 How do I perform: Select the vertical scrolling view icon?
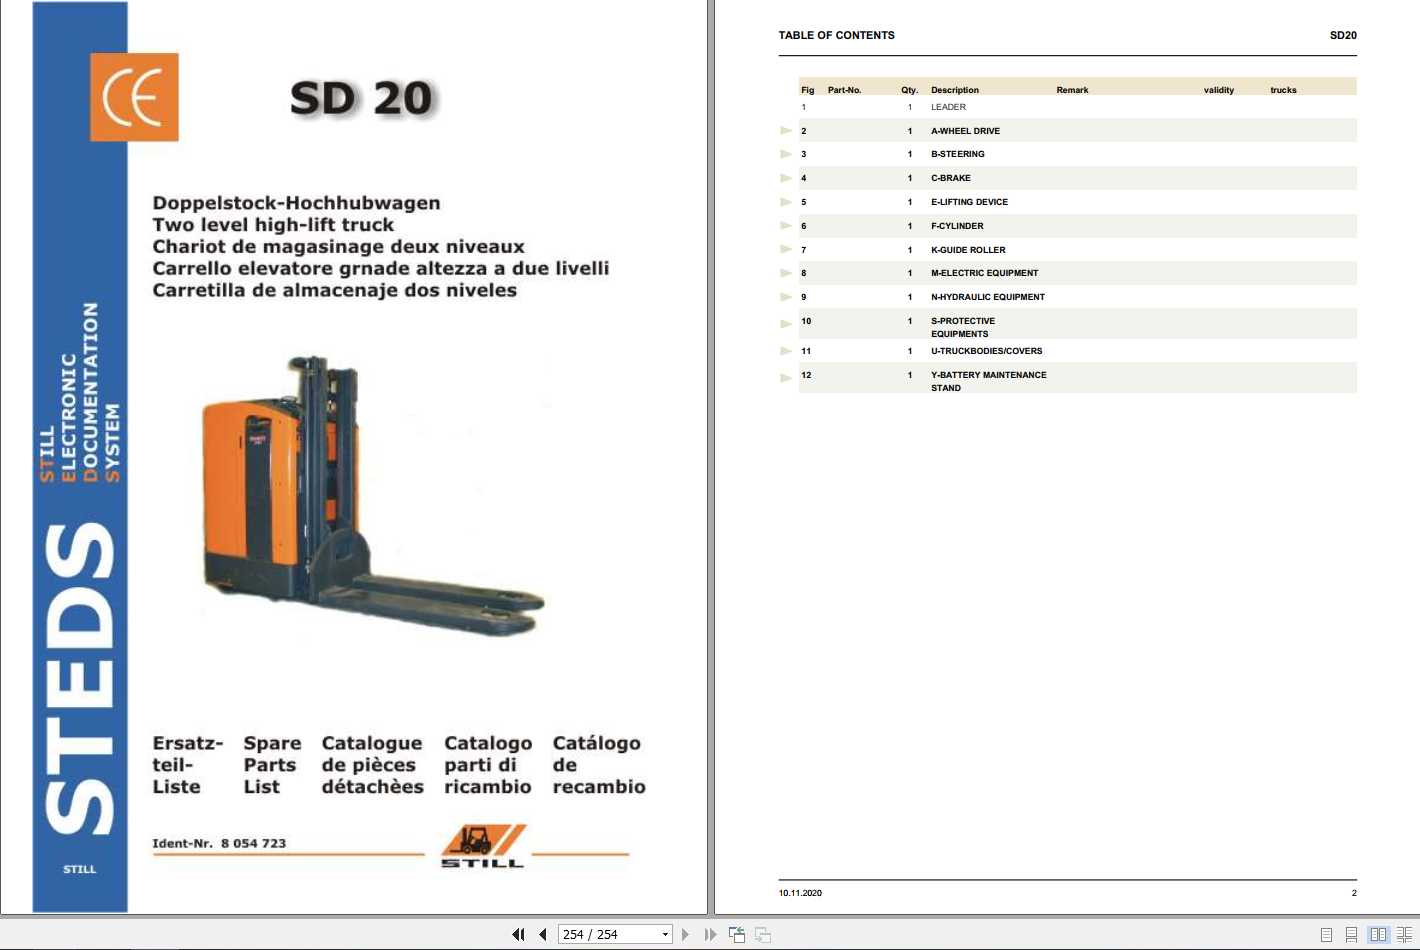(1351, 934)
